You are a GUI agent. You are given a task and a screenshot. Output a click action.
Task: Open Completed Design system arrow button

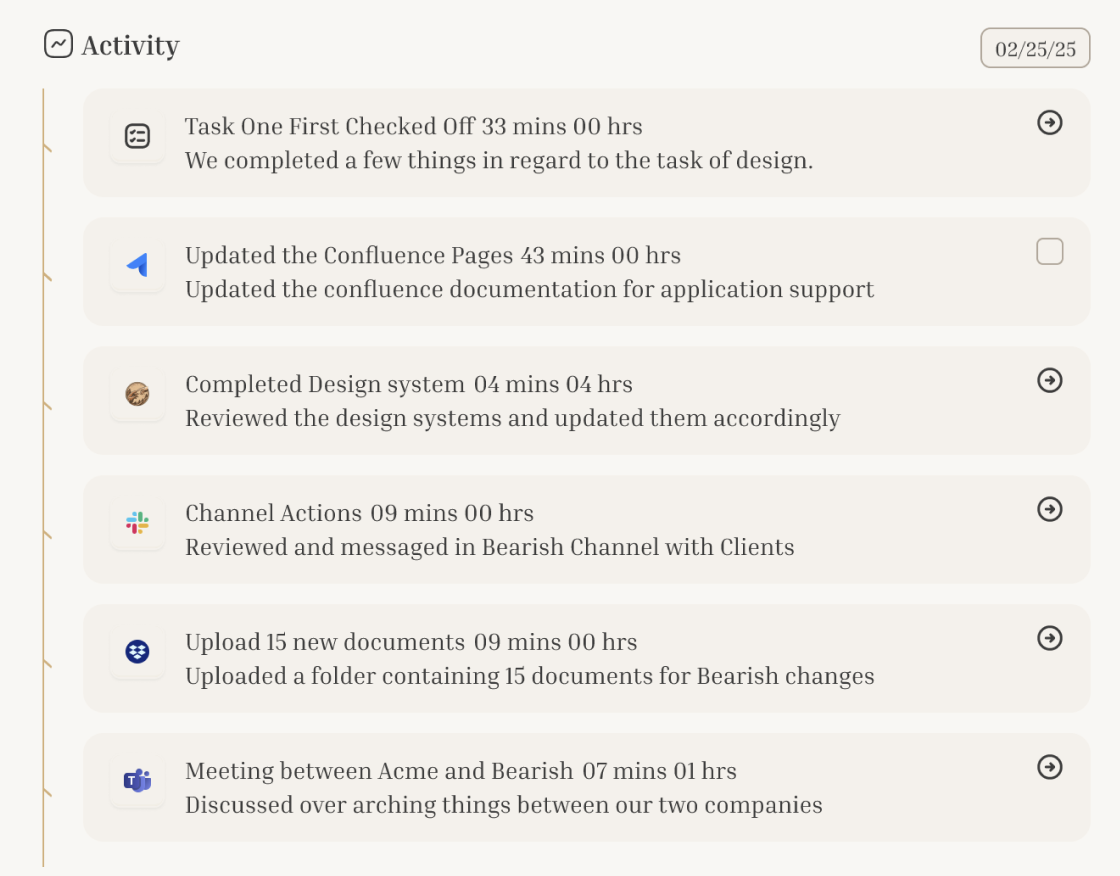pos(1049,380)
